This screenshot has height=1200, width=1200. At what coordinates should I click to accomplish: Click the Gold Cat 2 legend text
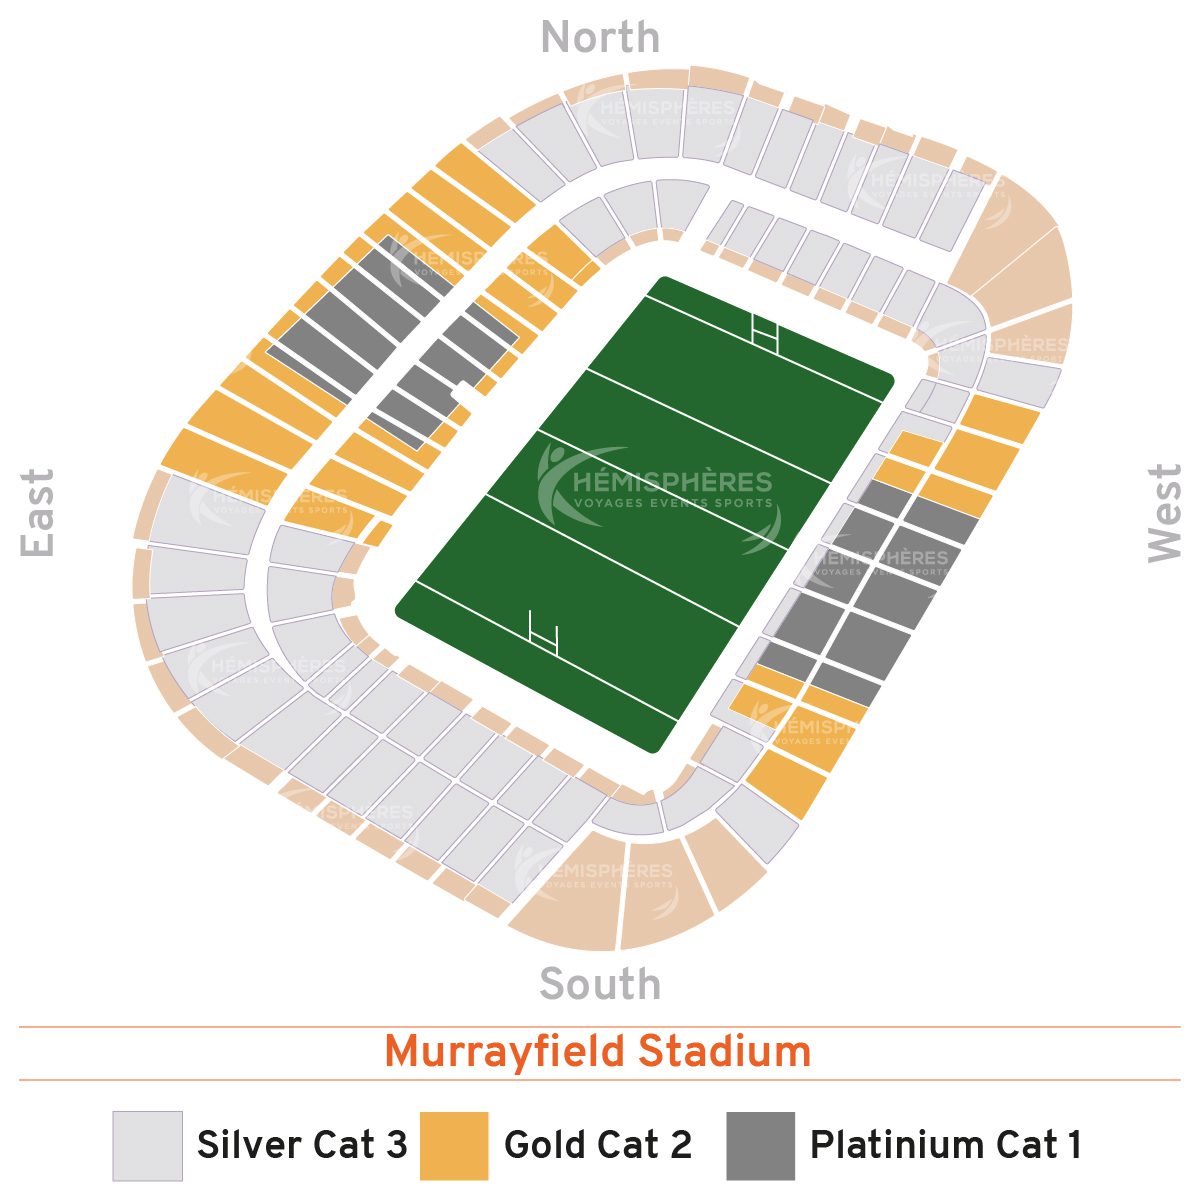coord(598,1145)
